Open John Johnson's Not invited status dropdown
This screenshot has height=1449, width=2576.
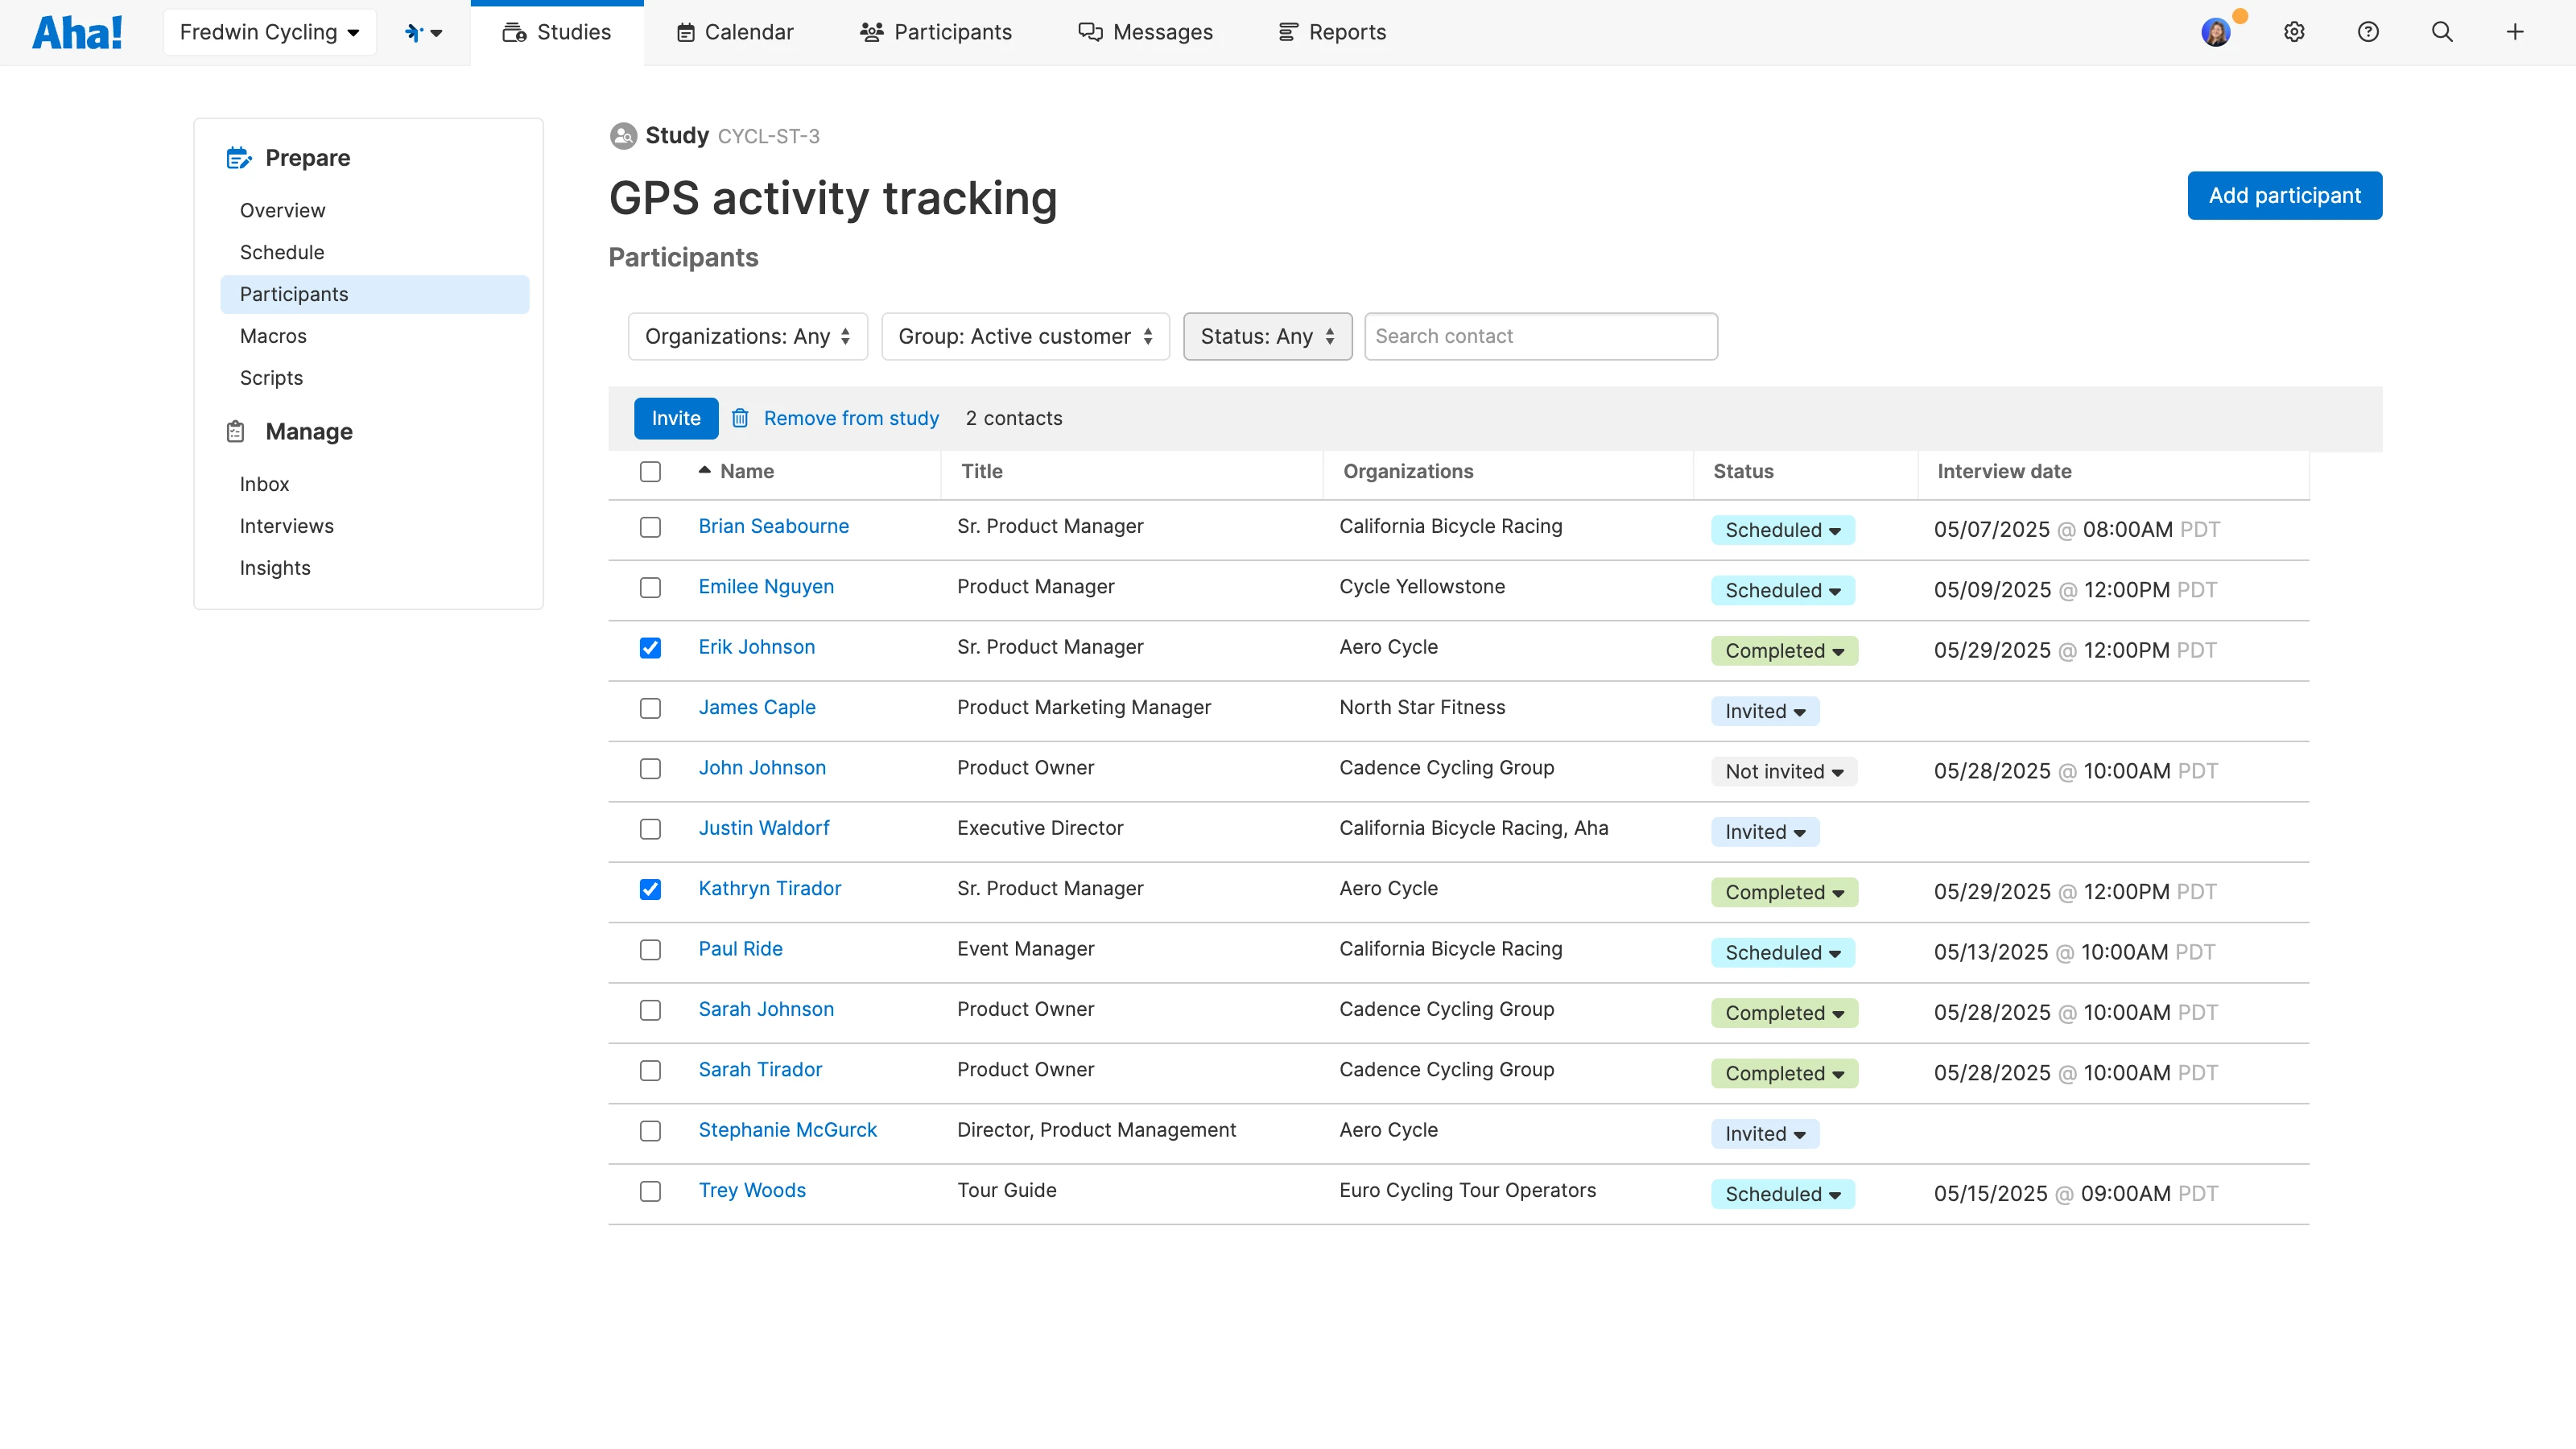[1783, 771]
